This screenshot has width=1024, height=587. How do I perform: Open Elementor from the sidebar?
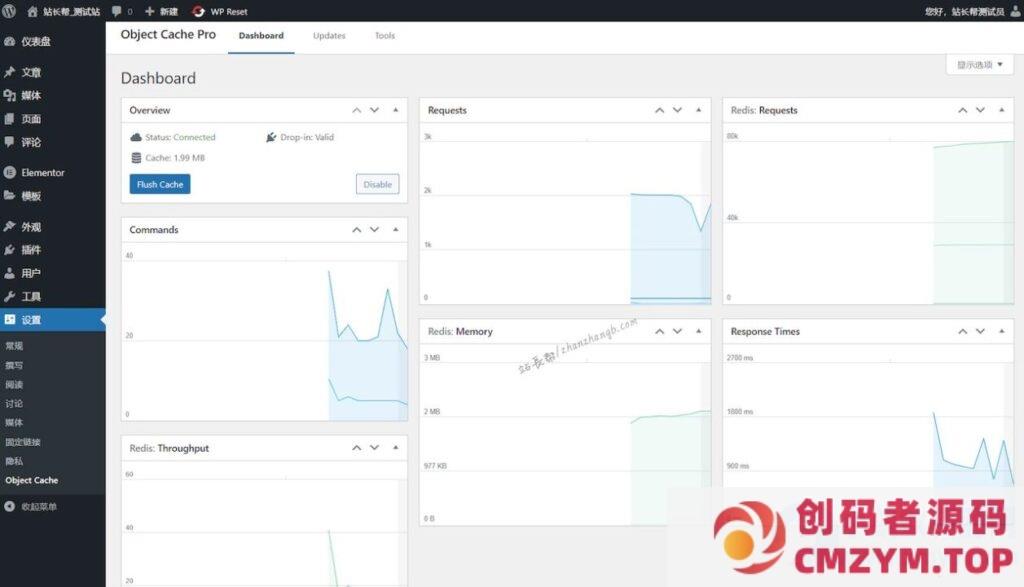pos(42,172)
